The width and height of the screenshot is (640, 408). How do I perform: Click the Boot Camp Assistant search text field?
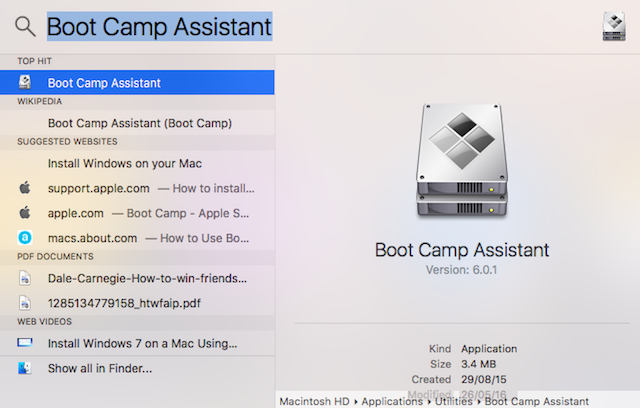coord(160,27)
